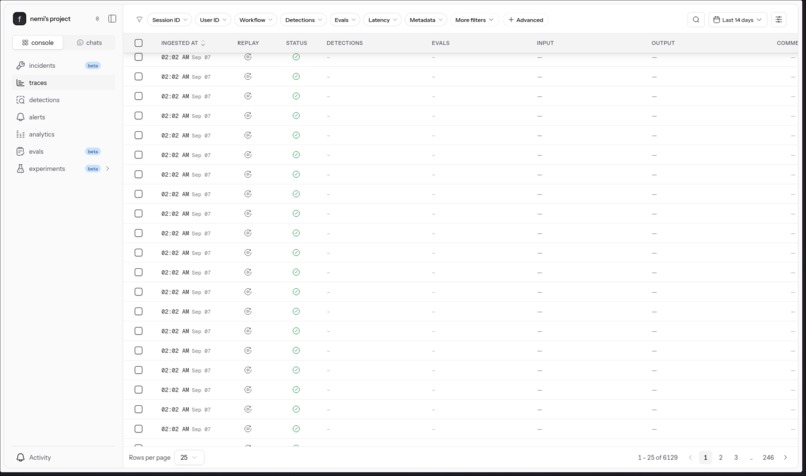The width and height of the screenshot is (806, 476).
Task: Change the Last 14 days date range
Action: pyautogui.click(x=737, y=20)
